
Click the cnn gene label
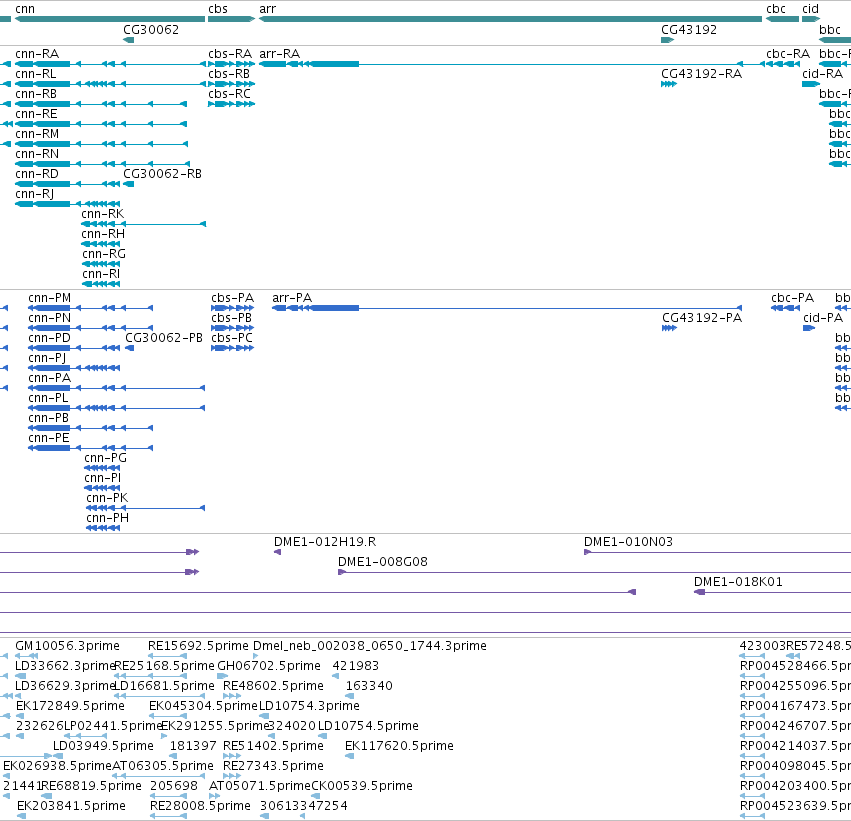pyautogui.click(x=25, y=9)
